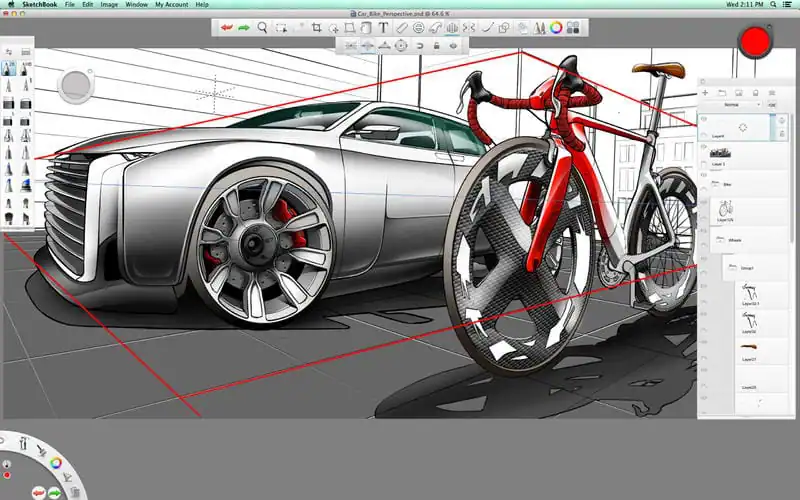This screenshot has width=800, height=500.
Task: Click the gray brush size puck
Action: click(x=76, y=85)
